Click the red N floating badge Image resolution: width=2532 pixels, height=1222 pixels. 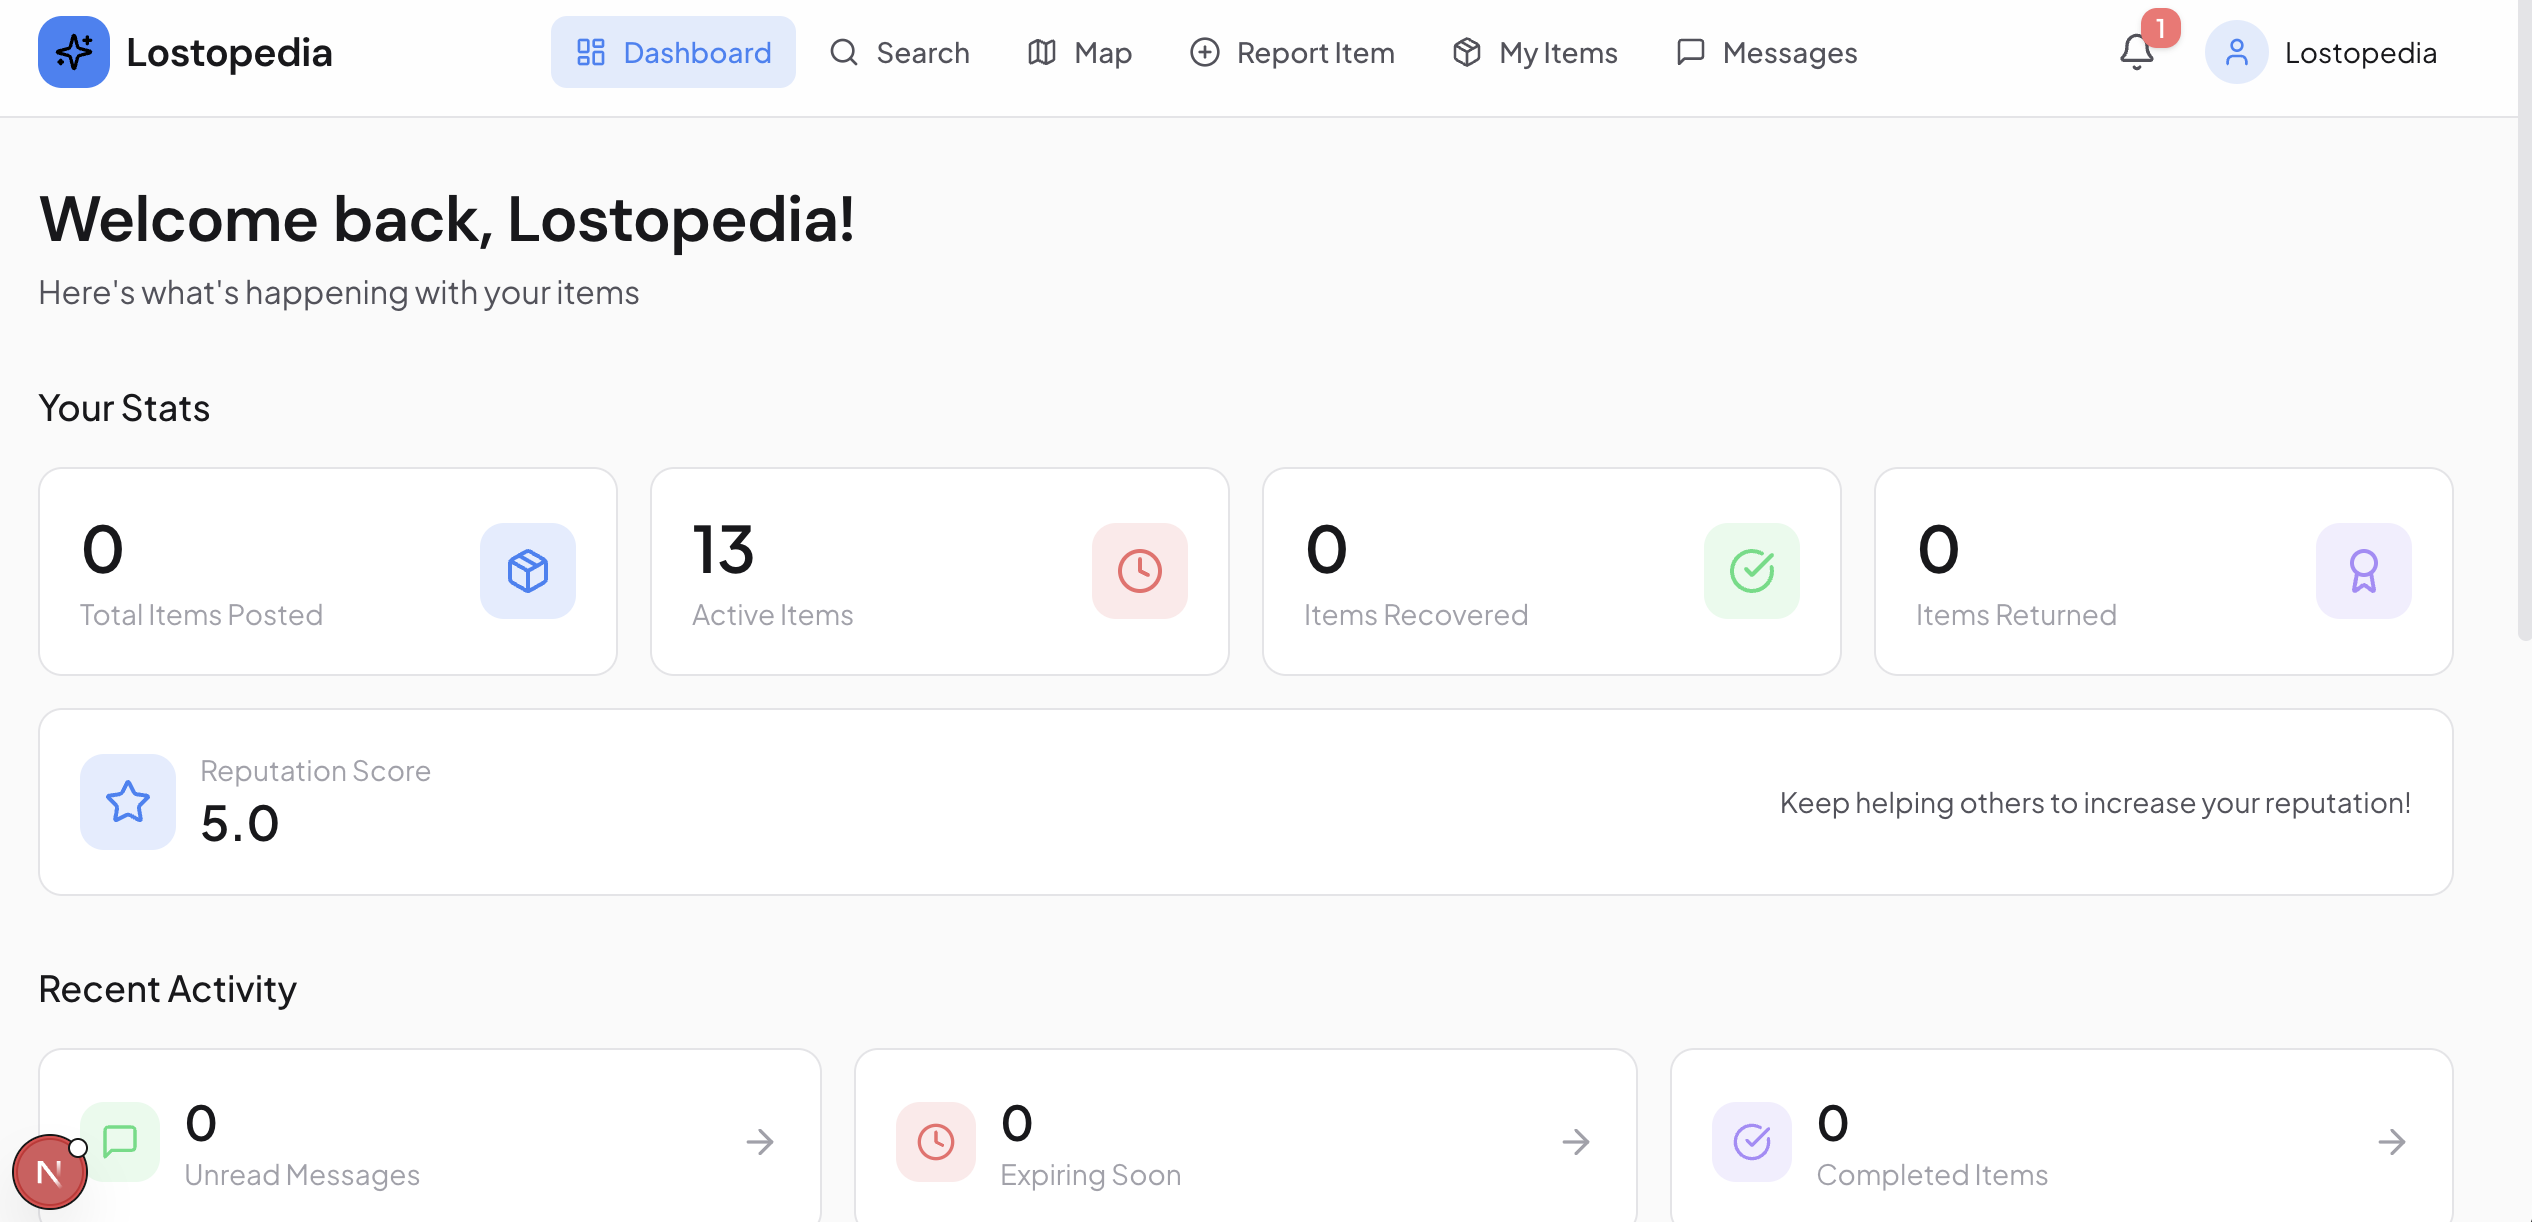pyautogui.click(x=49, y=1172)
